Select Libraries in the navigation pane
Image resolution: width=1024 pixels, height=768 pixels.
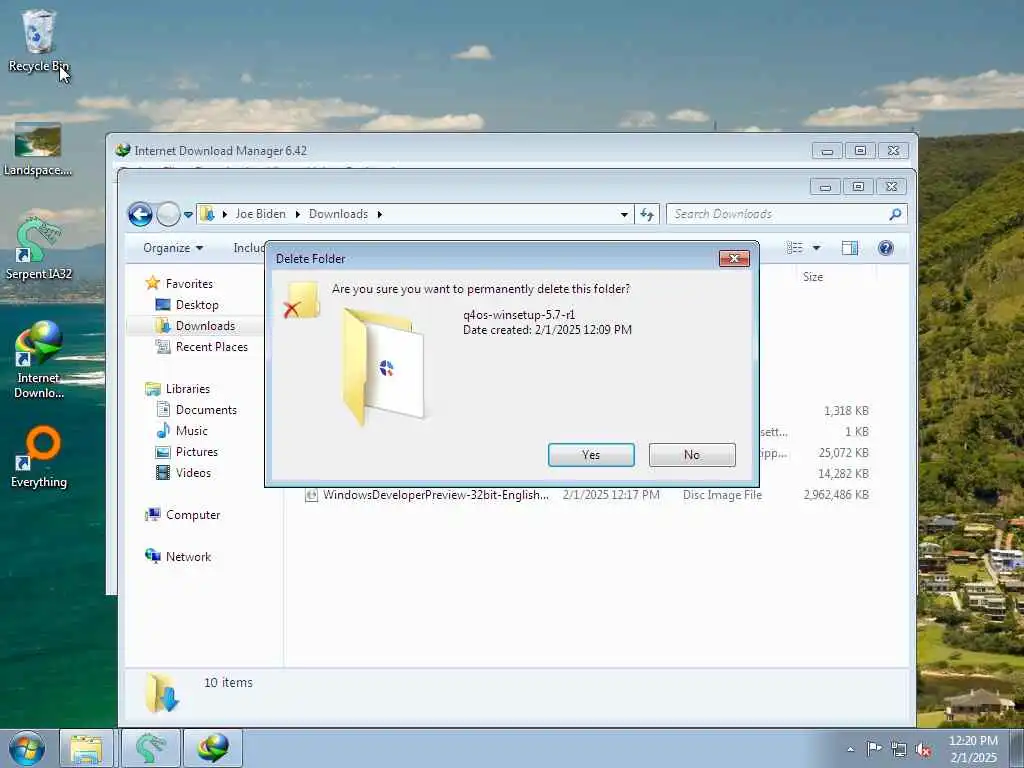coord(187,389)
